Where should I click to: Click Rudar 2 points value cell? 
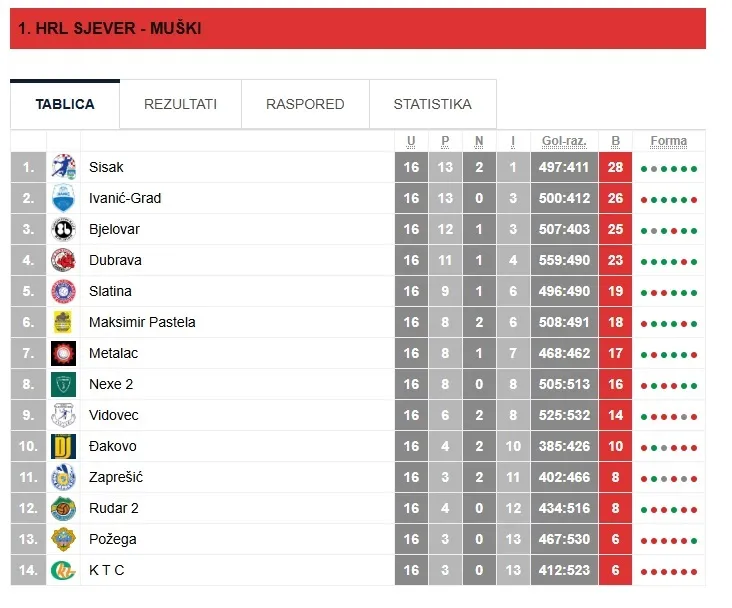click(x=615, y=508)
